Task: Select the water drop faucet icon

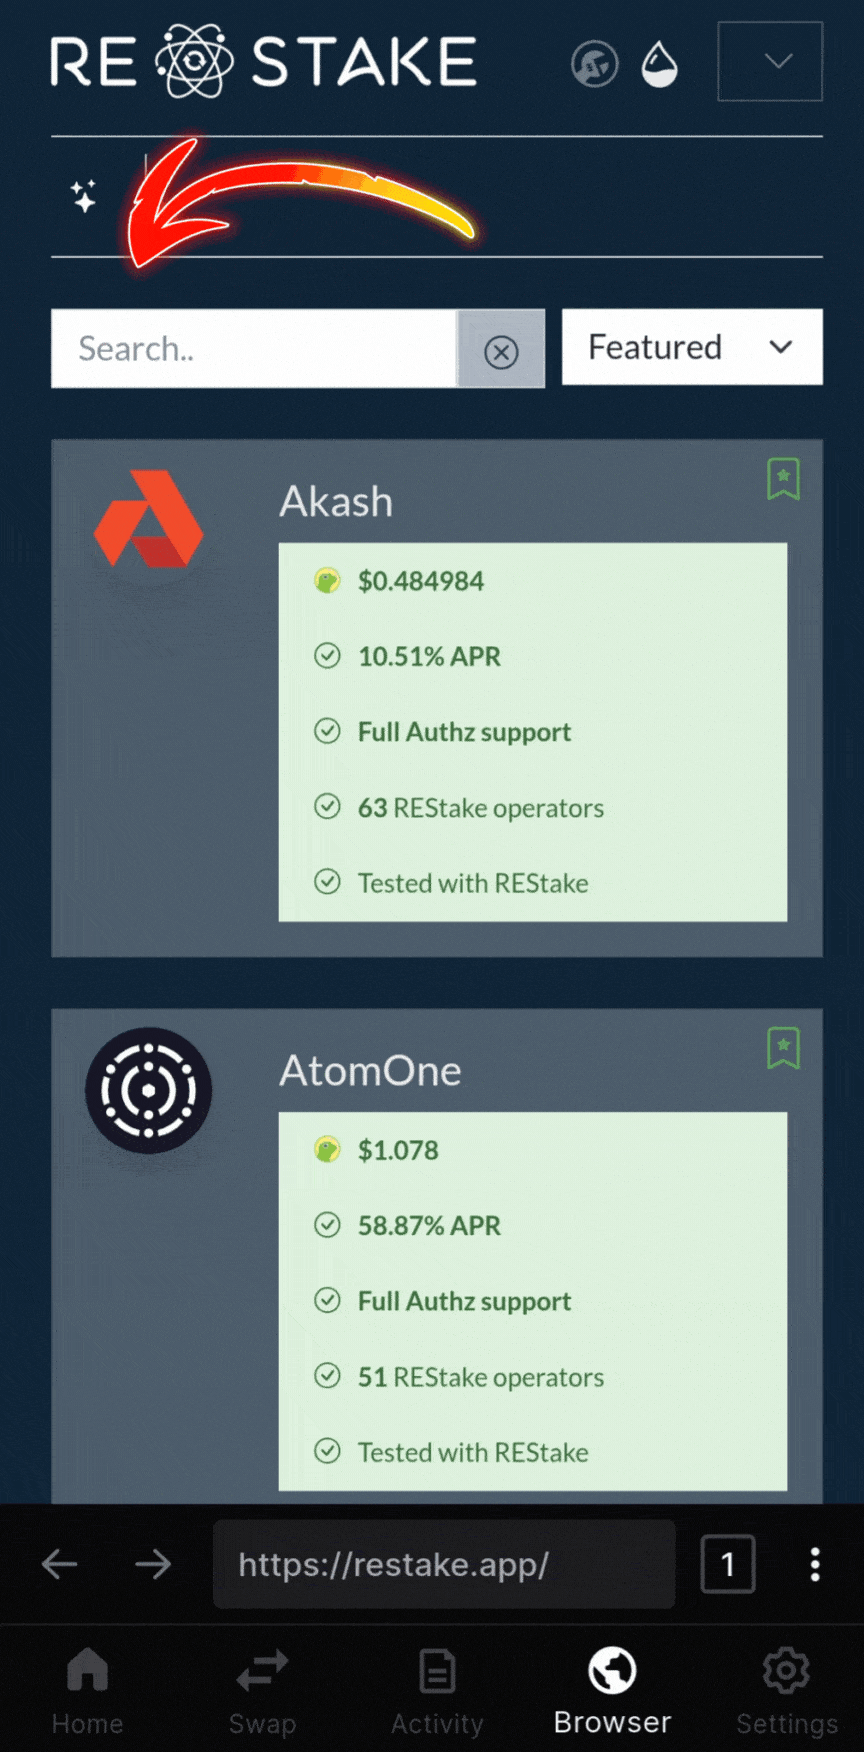Action: pyautogui.click(x=660, y=62)
